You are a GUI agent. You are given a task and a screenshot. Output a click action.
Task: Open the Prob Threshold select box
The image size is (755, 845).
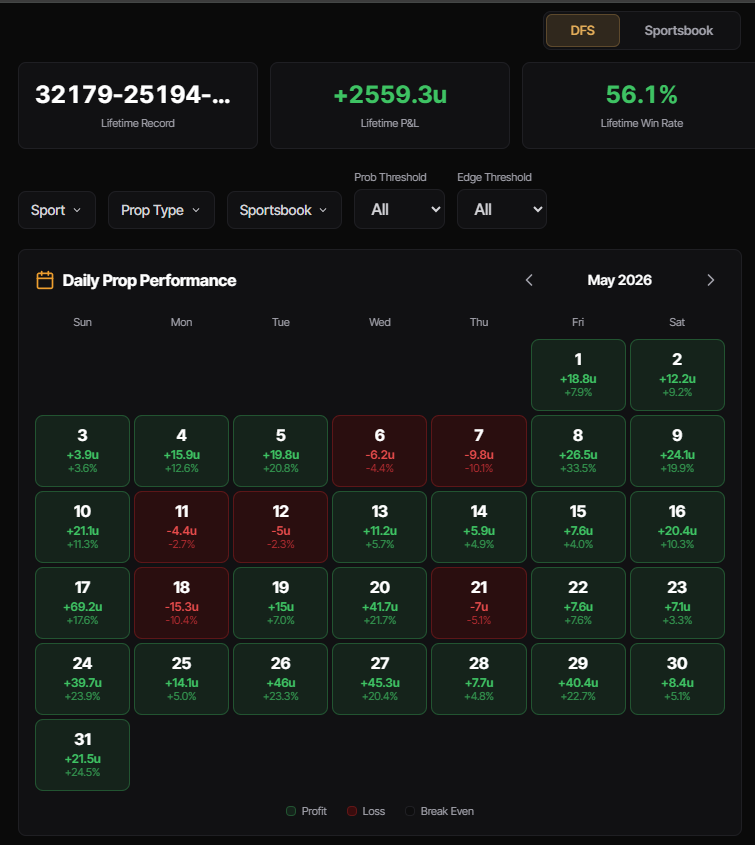point(399,209)
